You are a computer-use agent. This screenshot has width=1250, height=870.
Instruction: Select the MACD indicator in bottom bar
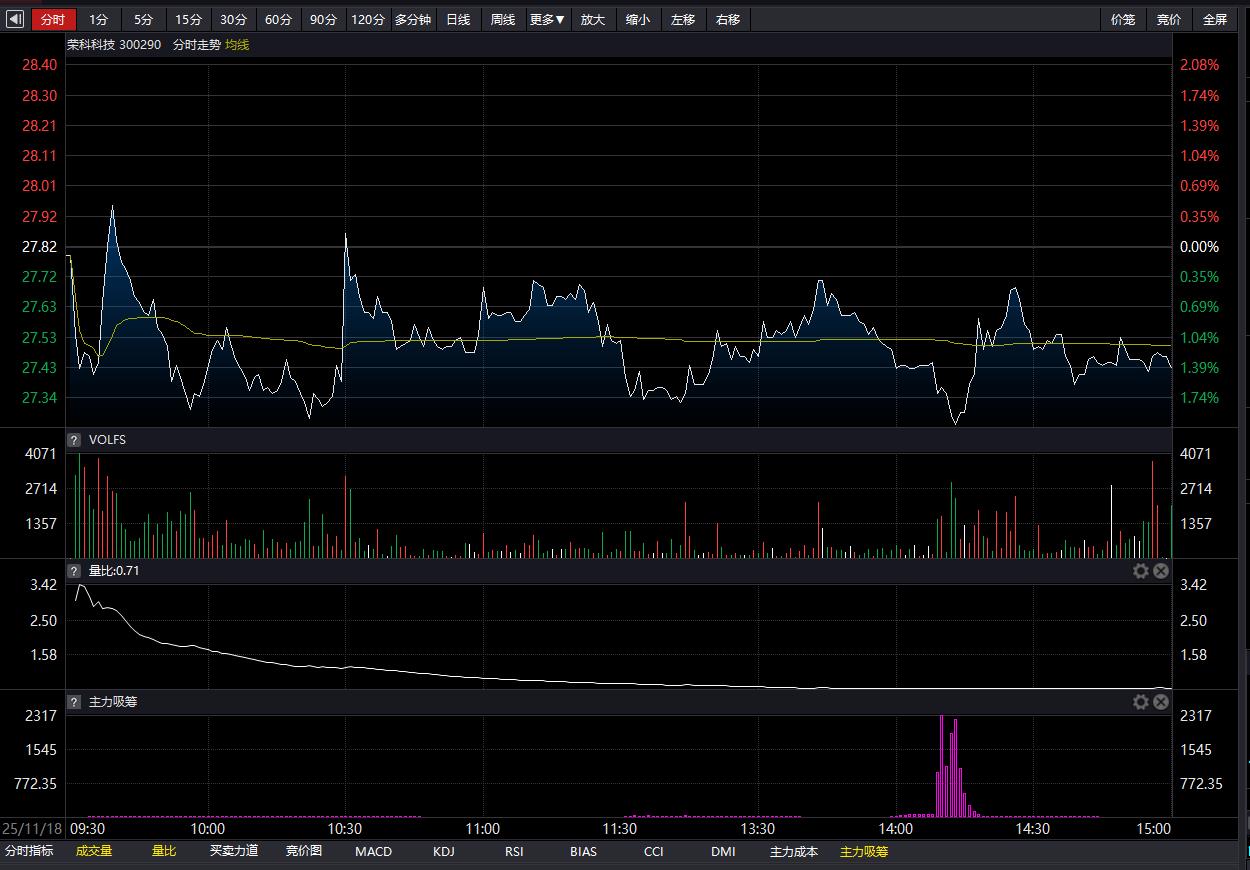click(373, 851)
